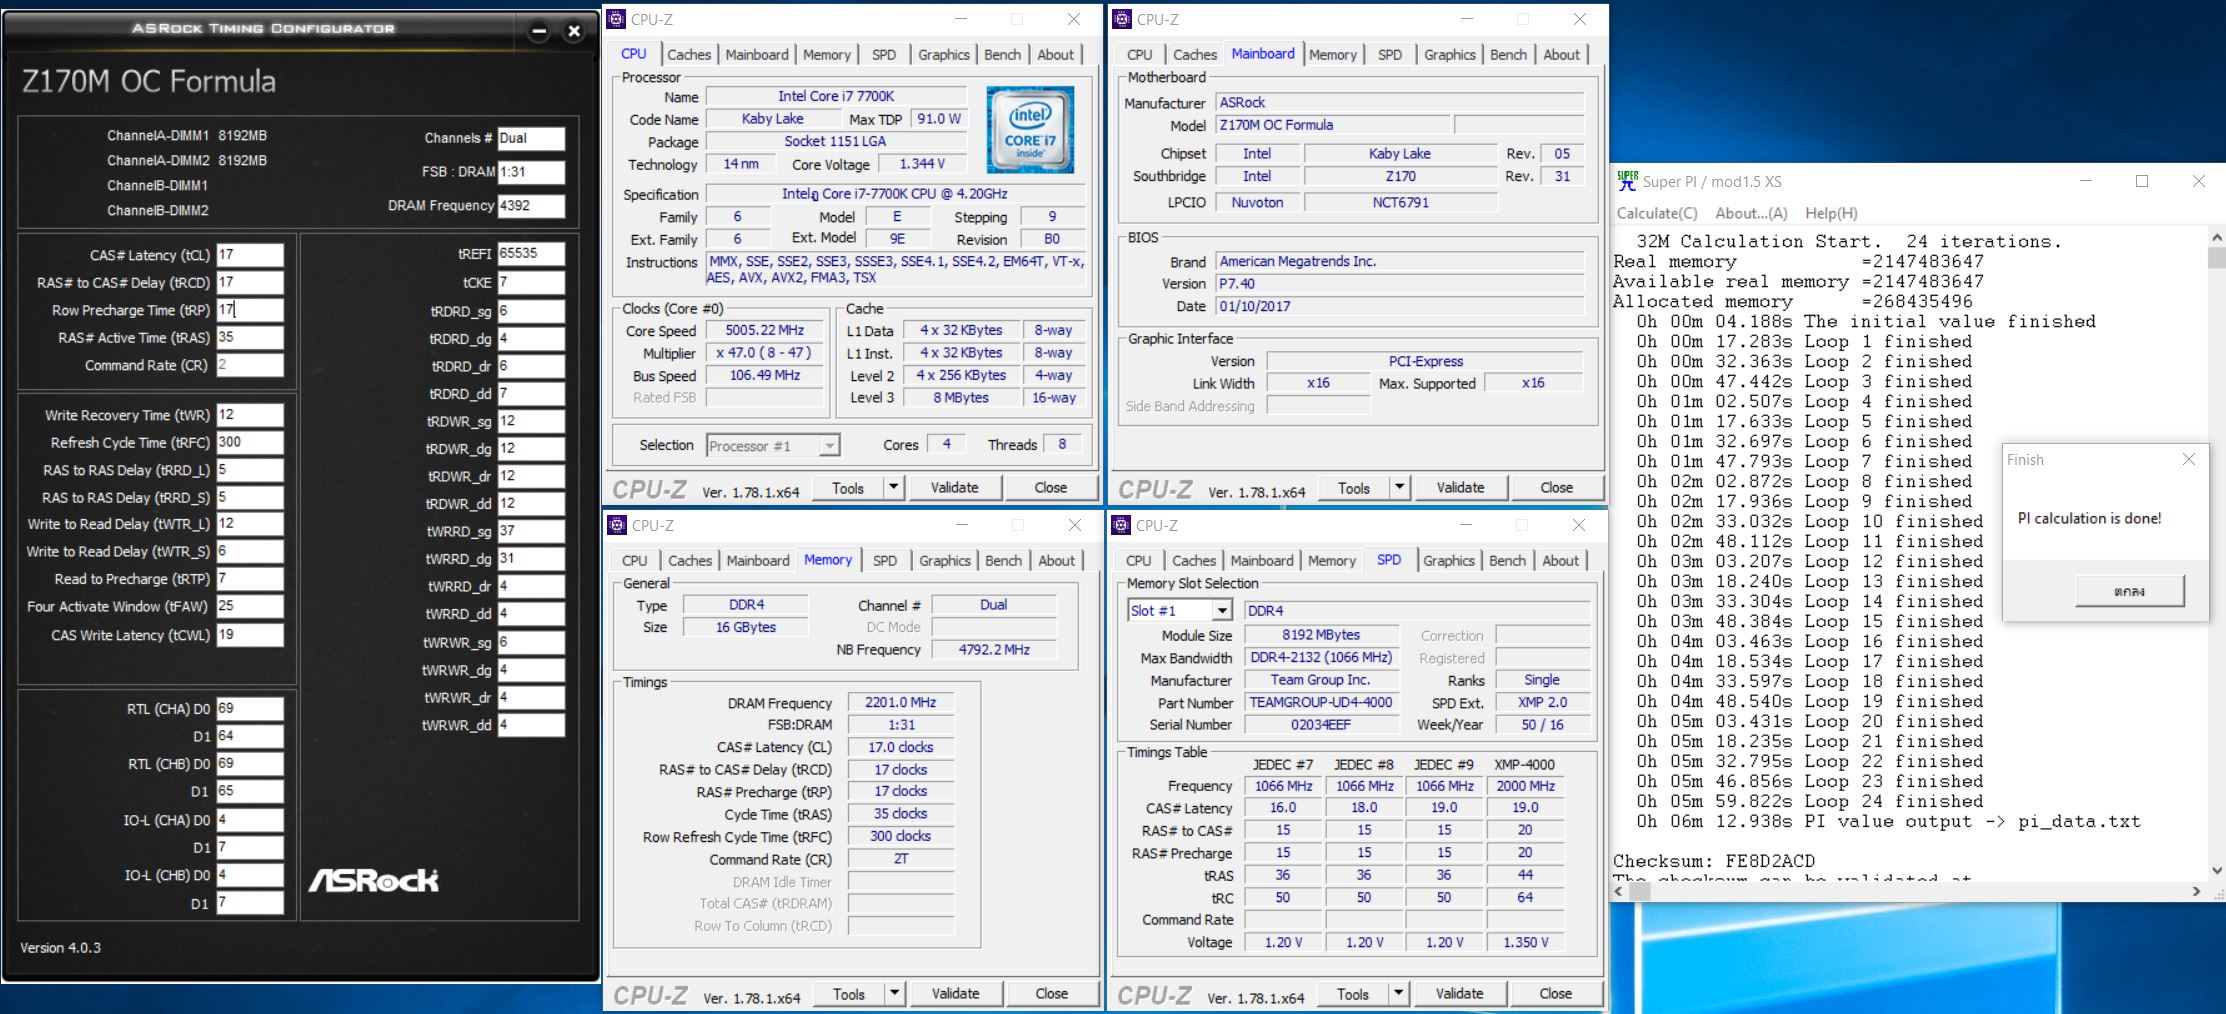This screenshot has width=2226, height=1014.
Task: Close the ASRock Timing Configurator window
Action: click(x=574, y=31)
